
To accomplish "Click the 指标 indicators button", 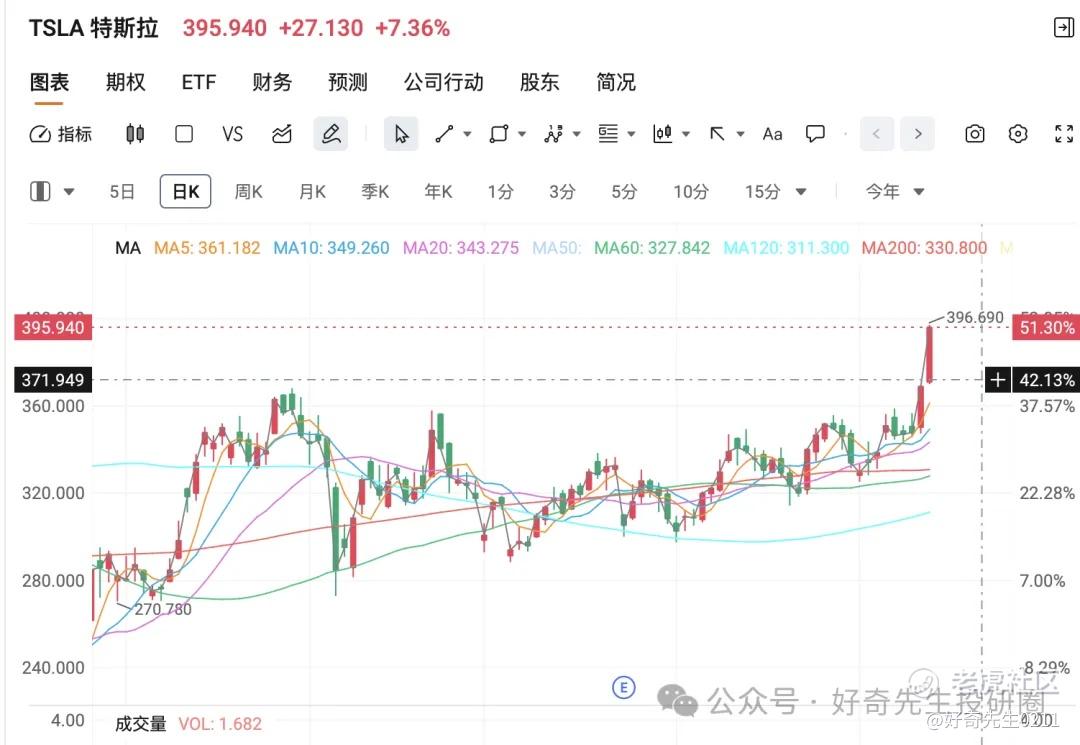I will pyautogui.click(x=61, y=134).
